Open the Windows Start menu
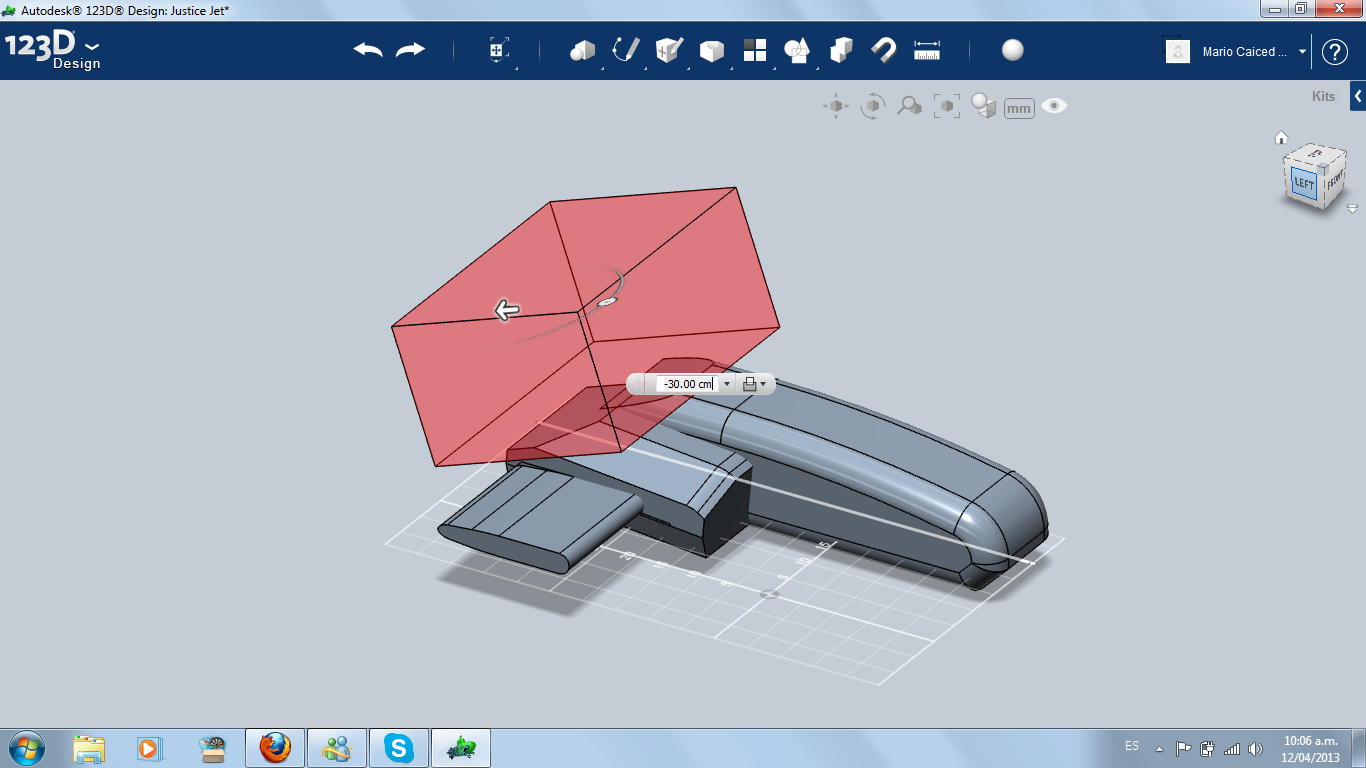 click(x=25, y=747)
